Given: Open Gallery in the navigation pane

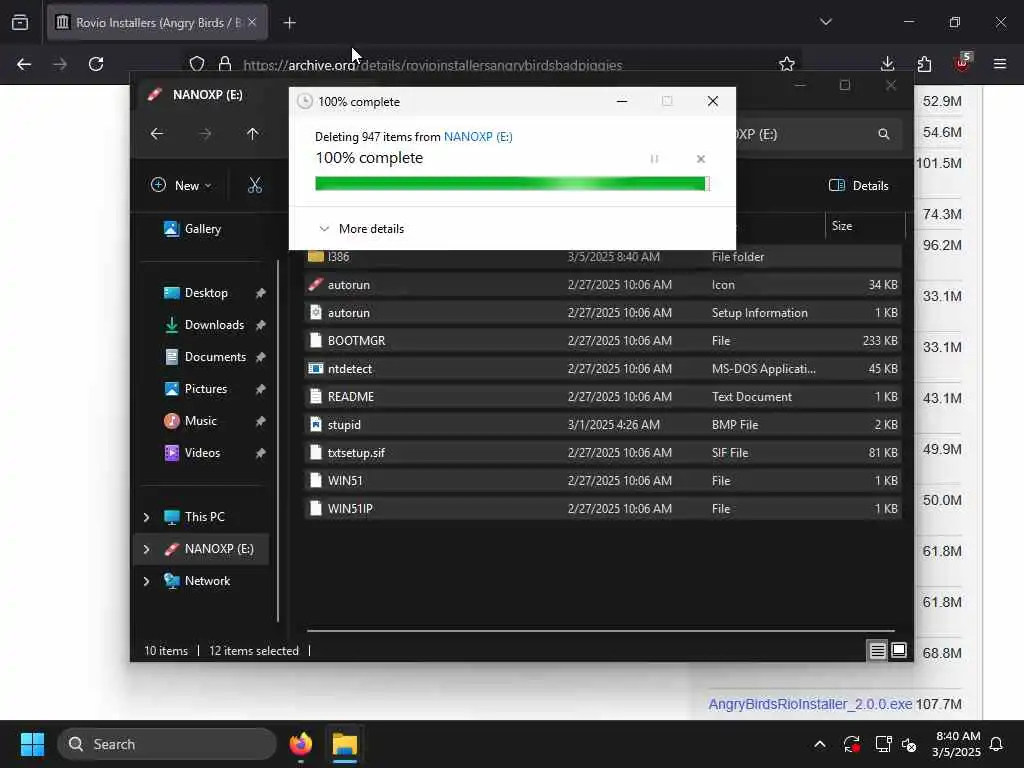Looking at the screenshot, I should click(x=192, y=229).
